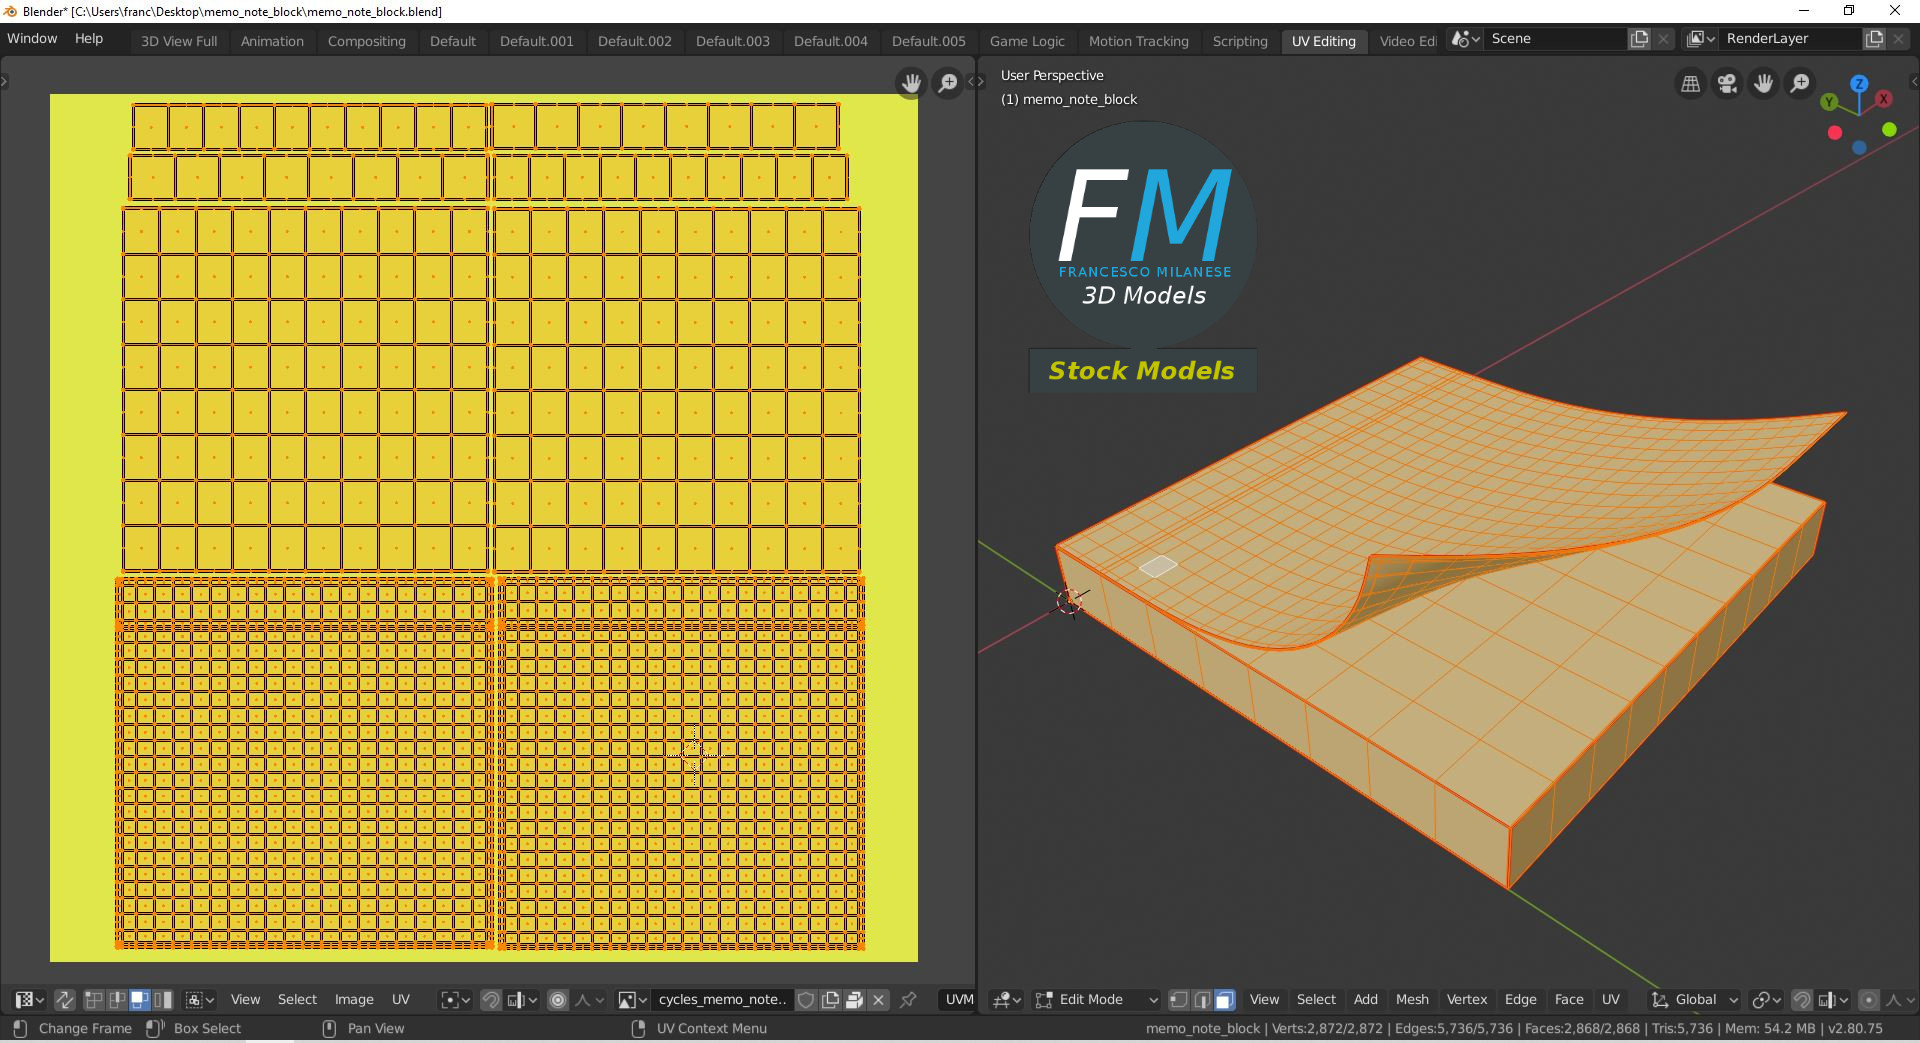
Task: Open the UV editor type dropdown
Action: pyautogui.click(x=29, y=999)
